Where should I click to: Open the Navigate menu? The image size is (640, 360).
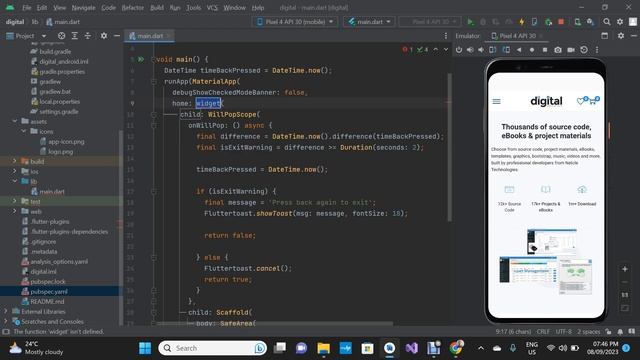click(x=83, y=7)
